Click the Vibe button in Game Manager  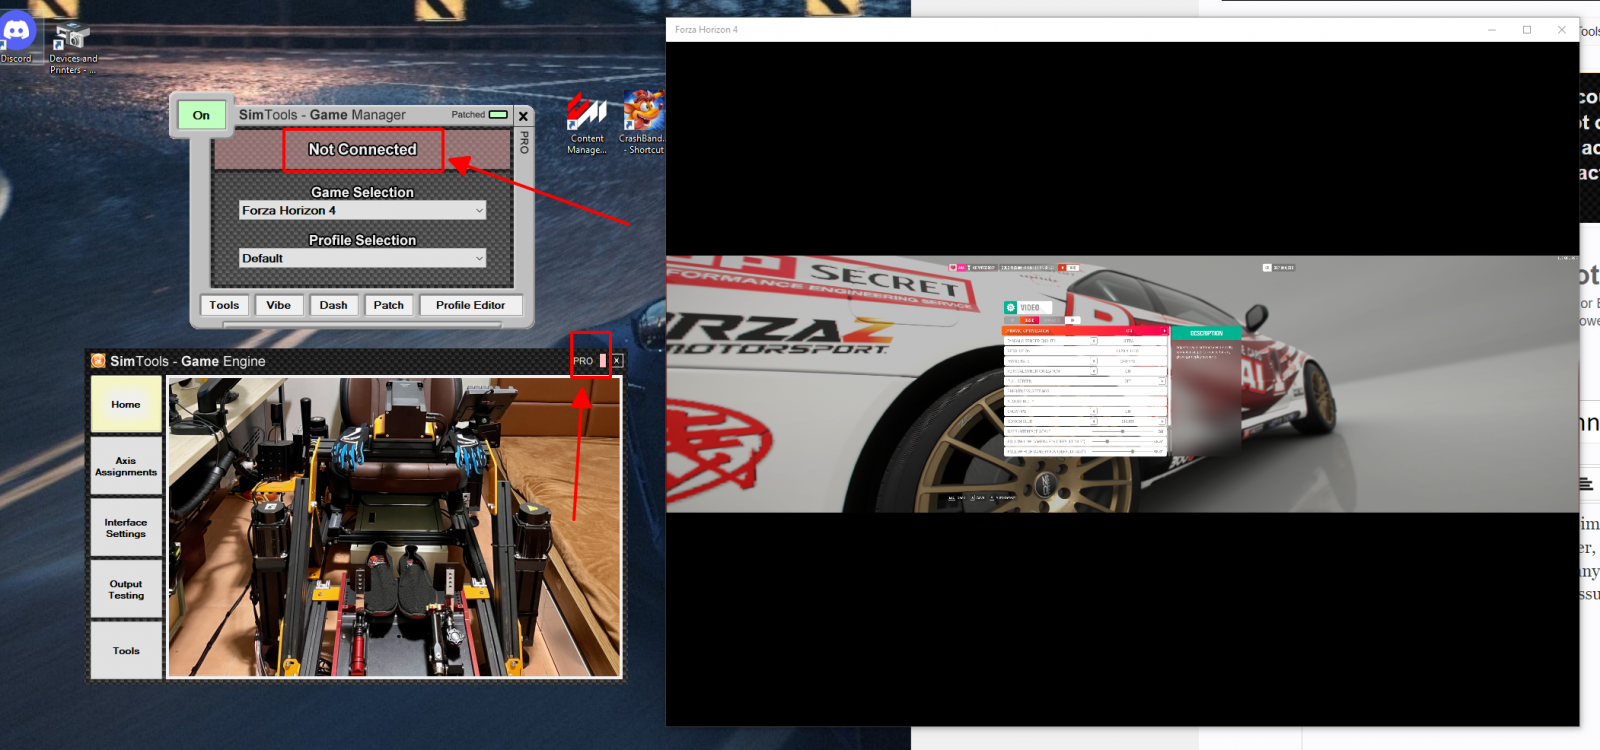279,305
